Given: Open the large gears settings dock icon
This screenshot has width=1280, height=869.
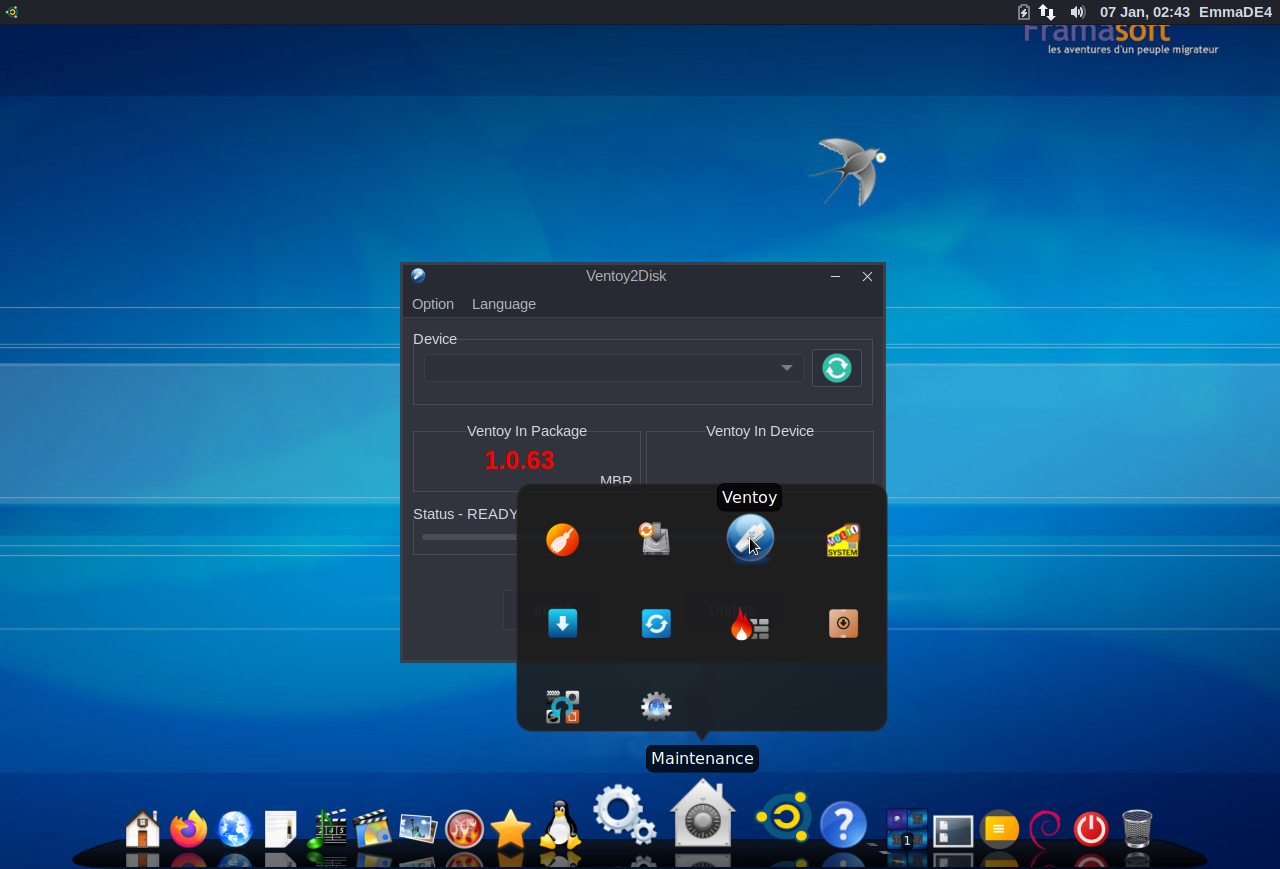Looking at the screenshot, I should click(625, 814).
